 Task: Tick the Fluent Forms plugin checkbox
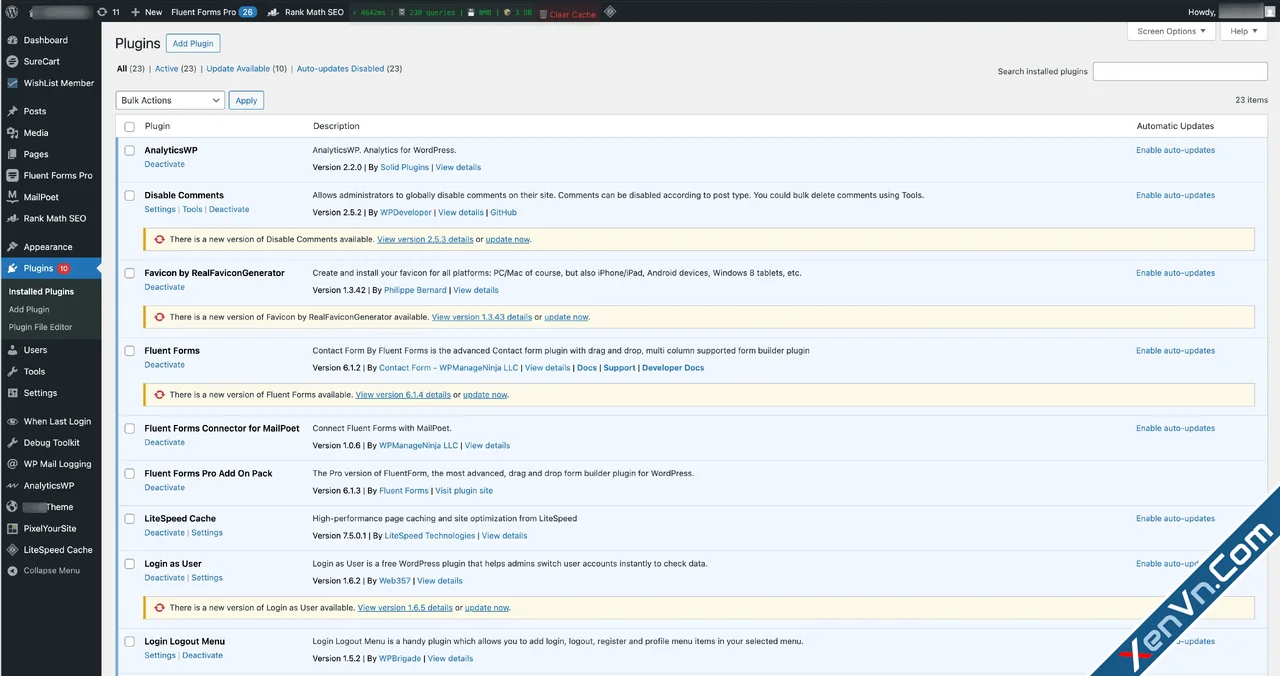[x=129, y=351]
